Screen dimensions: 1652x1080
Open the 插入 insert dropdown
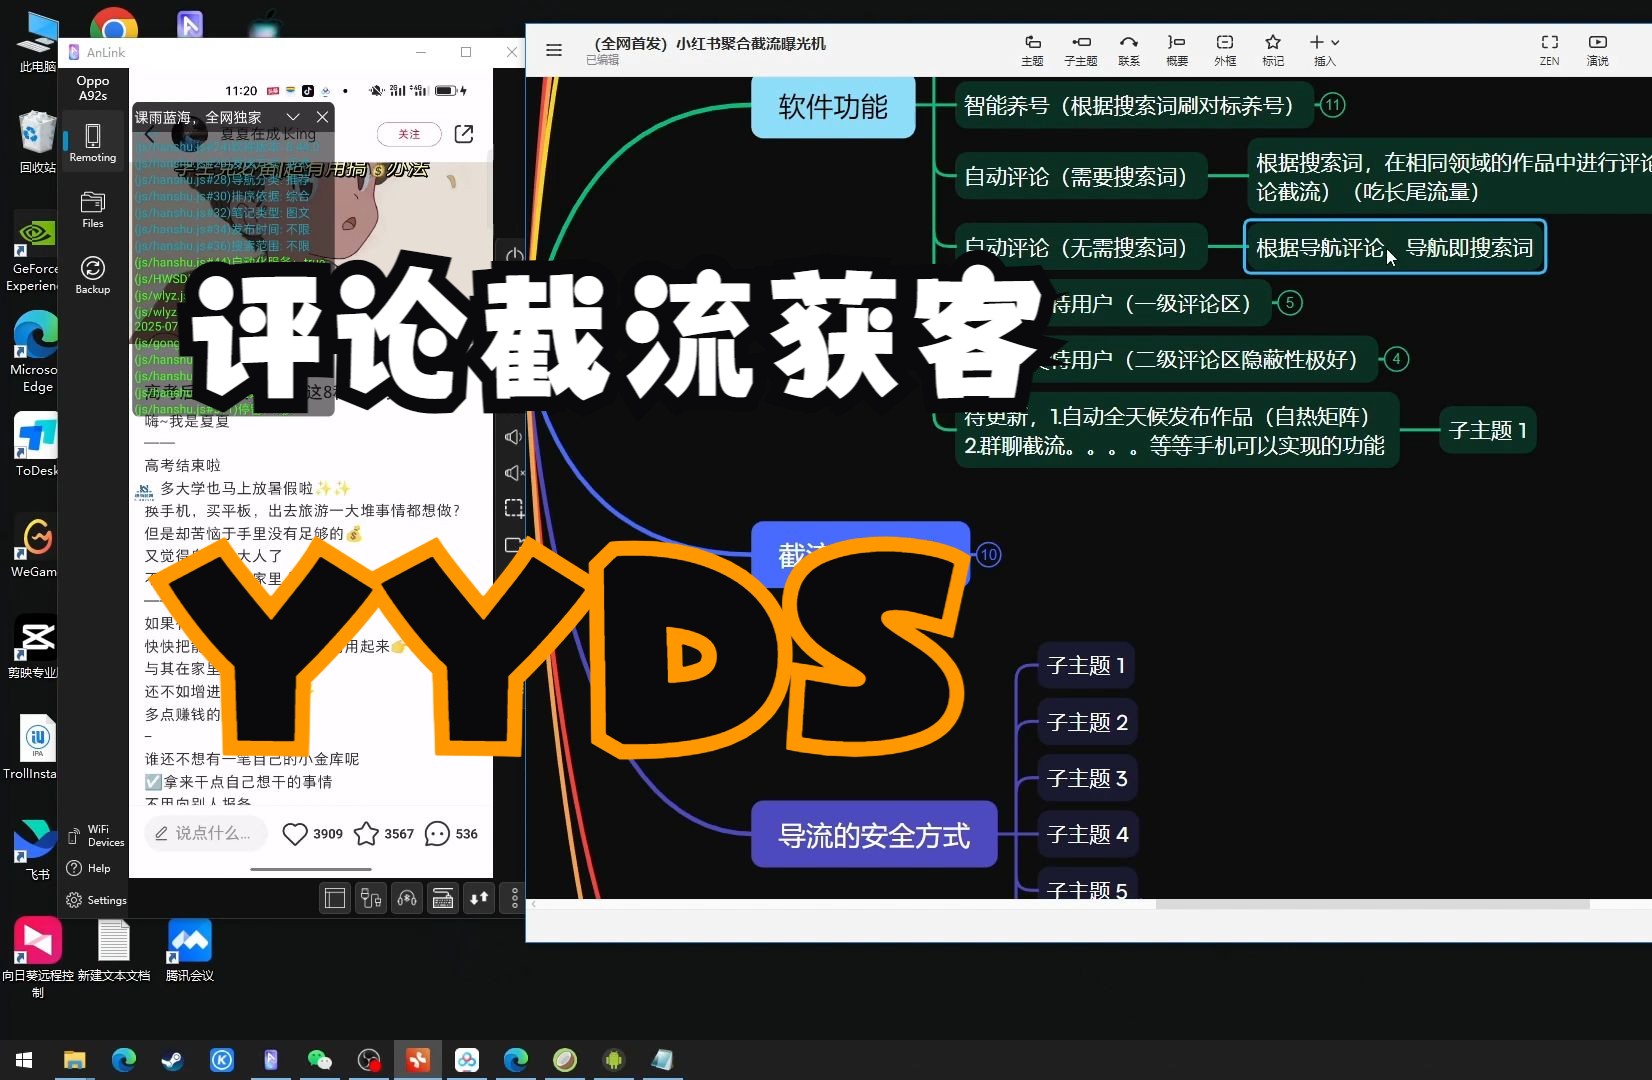pyautogui.click(x=1325, y=49)
